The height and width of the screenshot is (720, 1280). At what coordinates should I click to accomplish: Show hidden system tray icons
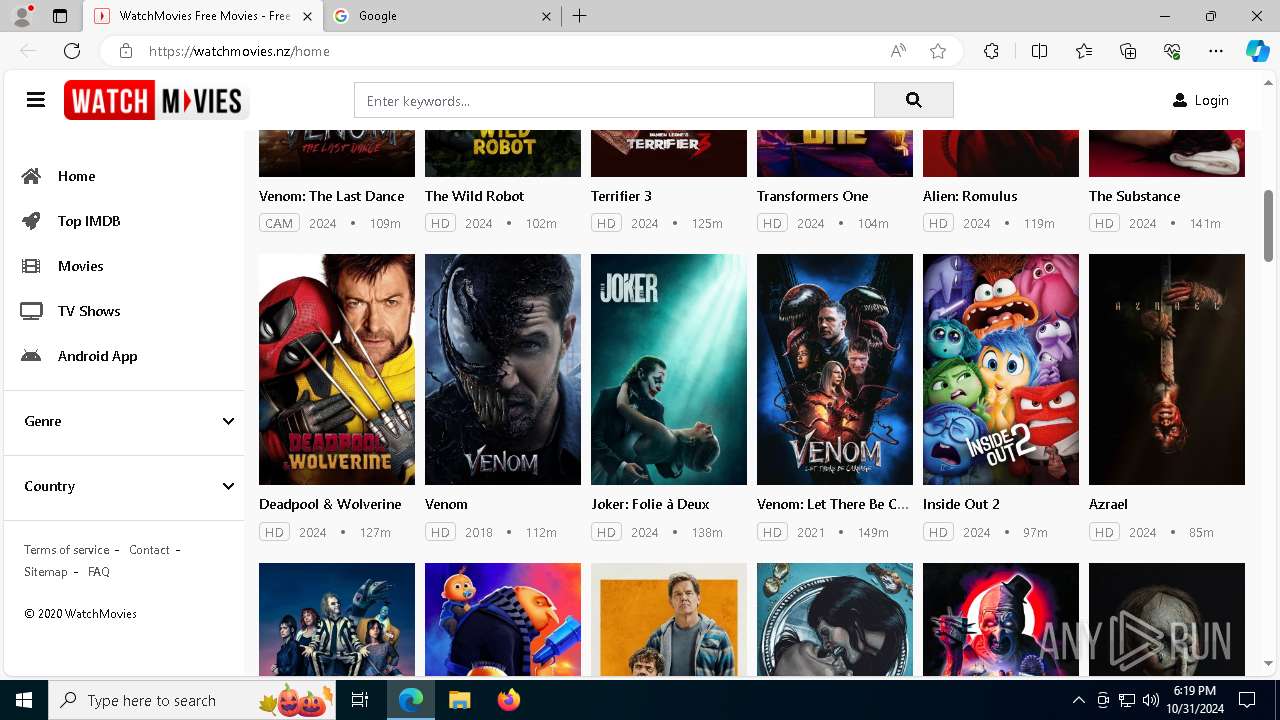tap(1078, 700)
